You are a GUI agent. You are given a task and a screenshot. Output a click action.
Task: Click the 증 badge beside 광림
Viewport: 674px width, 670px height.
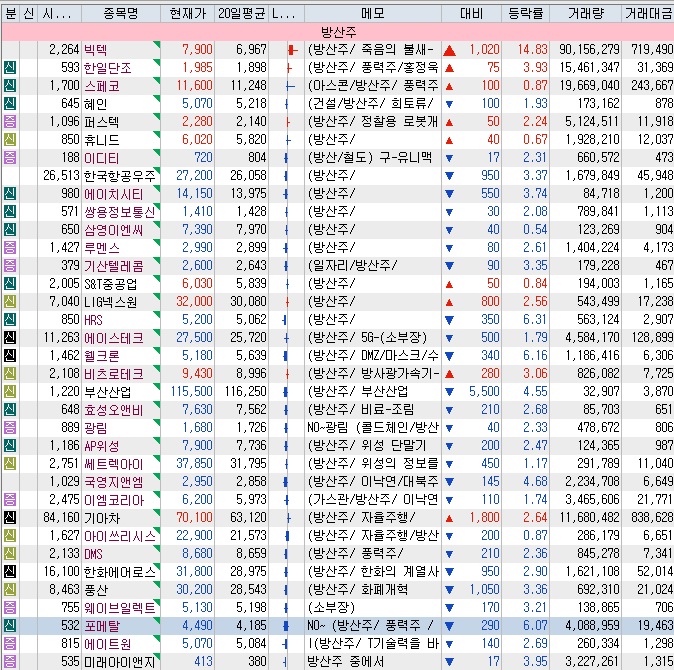10,428
